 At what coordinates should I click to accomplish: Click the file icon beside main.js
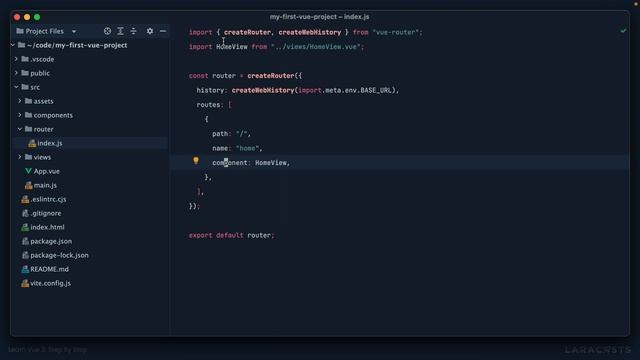coord(28,185)
